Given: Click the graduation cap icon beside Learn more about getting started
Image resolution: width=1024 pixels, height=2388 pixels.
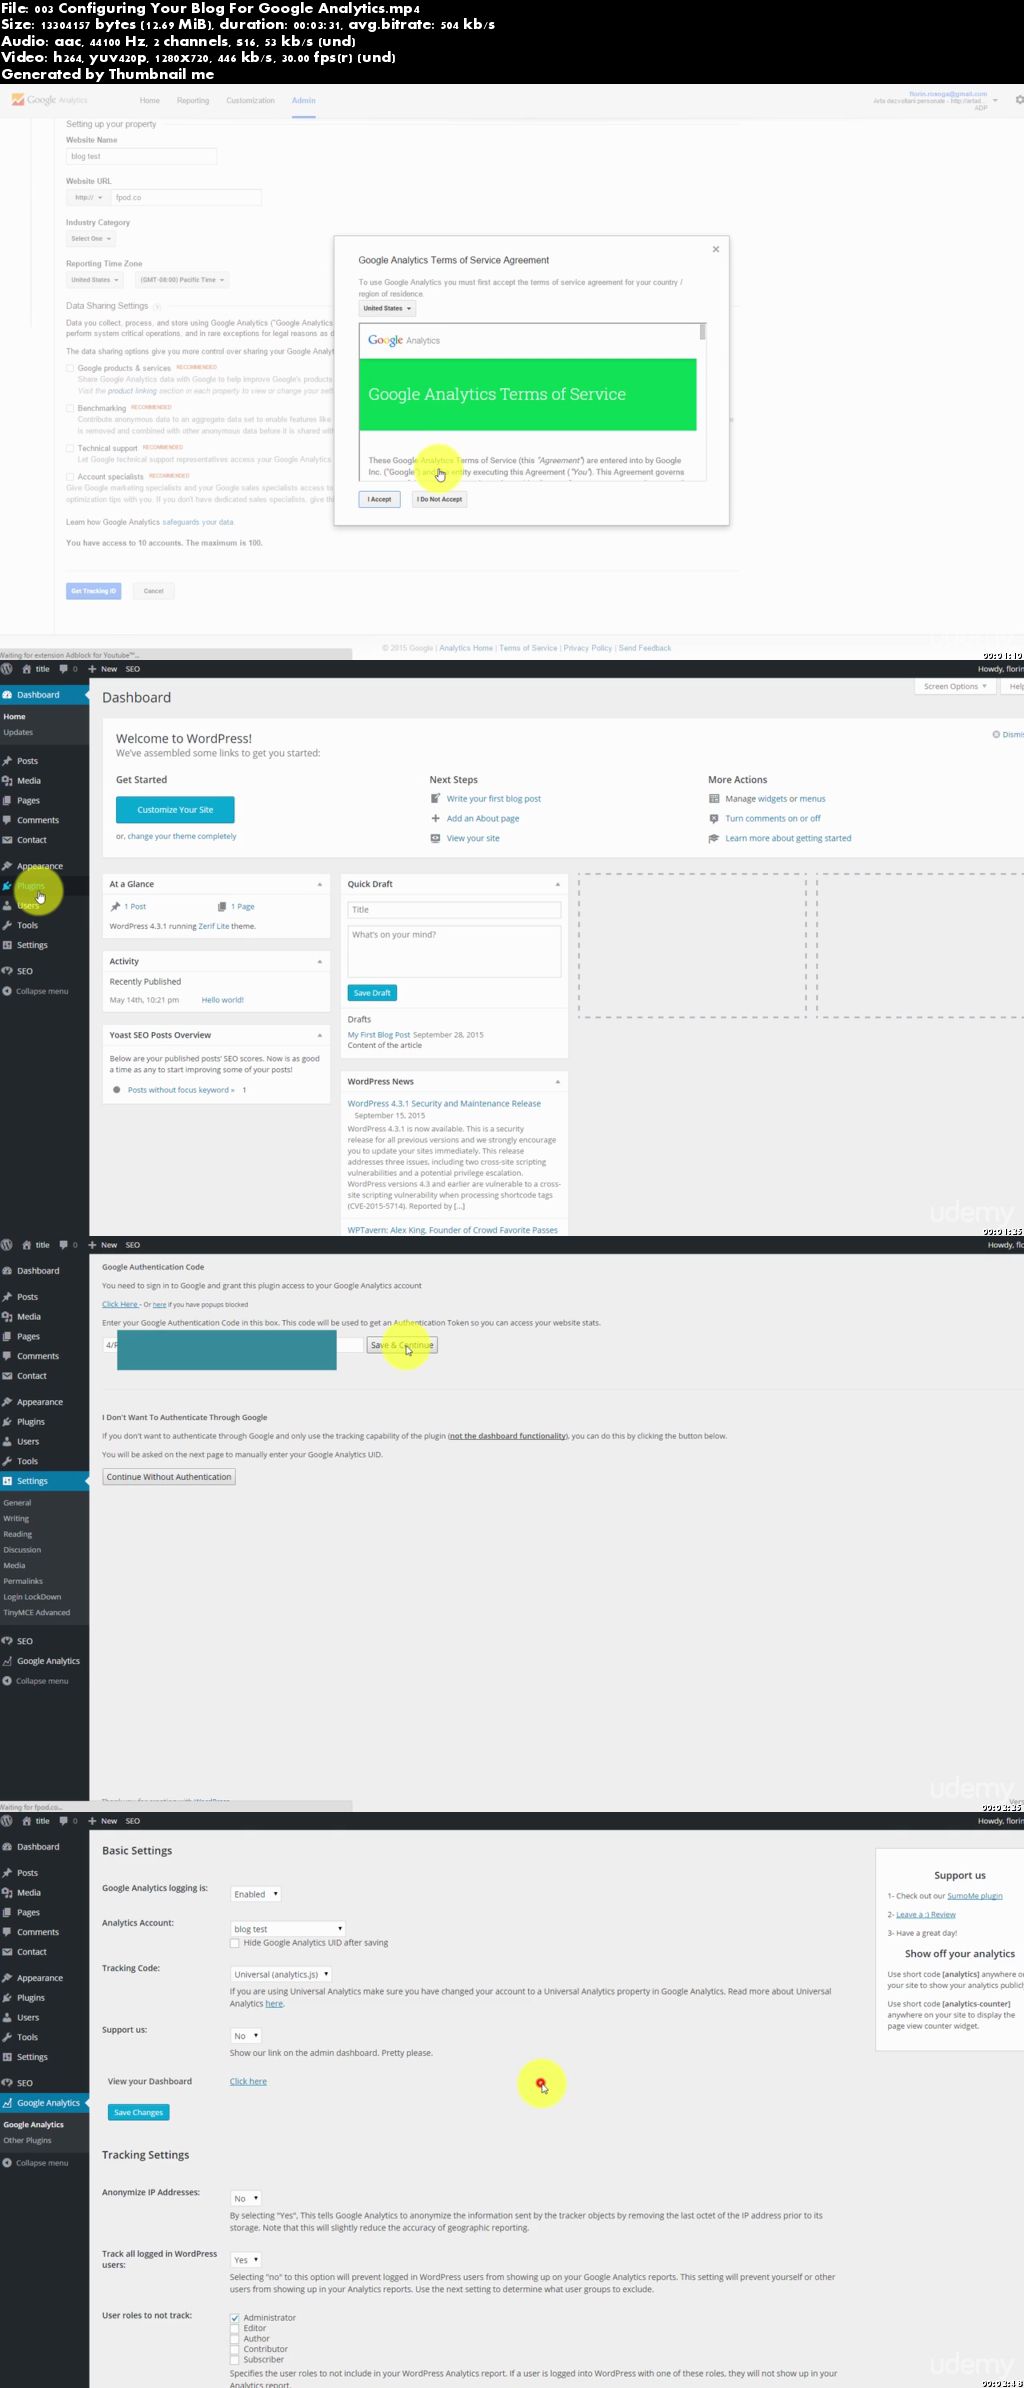Looking at the screenshot, I should click(x=714, y=838).
